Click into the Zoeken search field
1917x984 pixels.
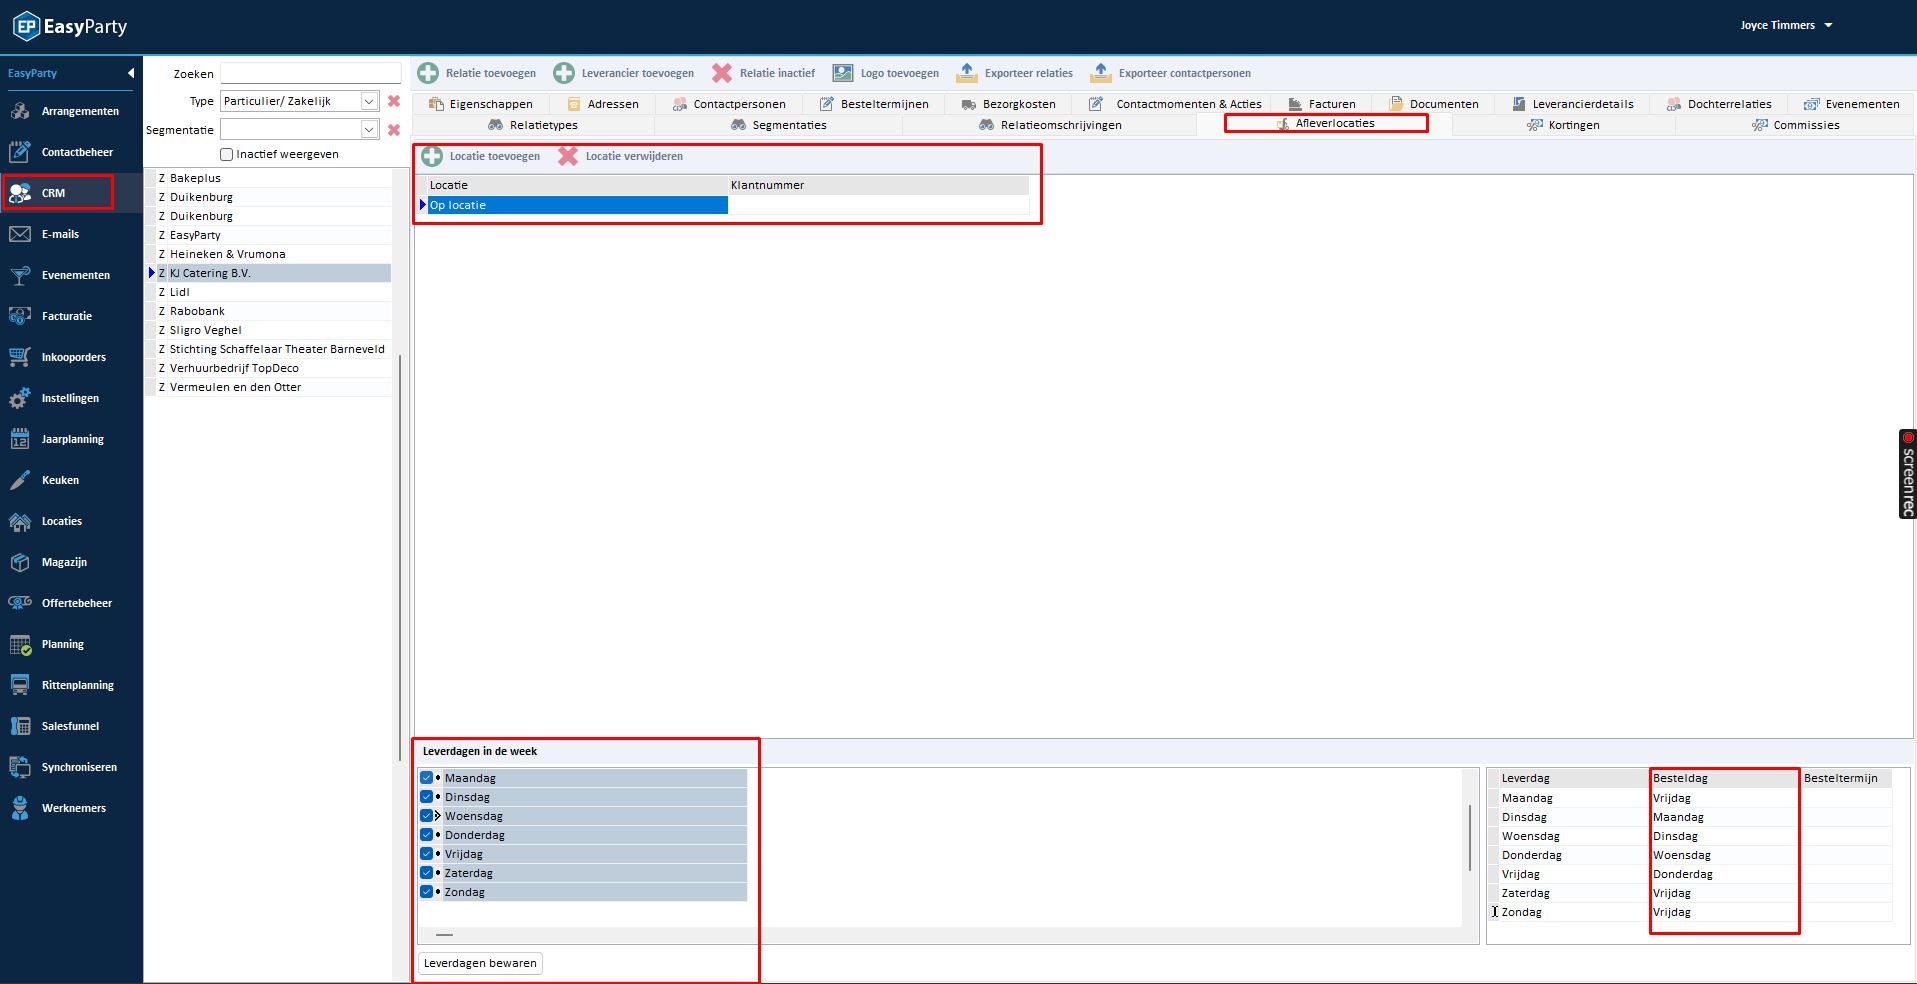310,73
